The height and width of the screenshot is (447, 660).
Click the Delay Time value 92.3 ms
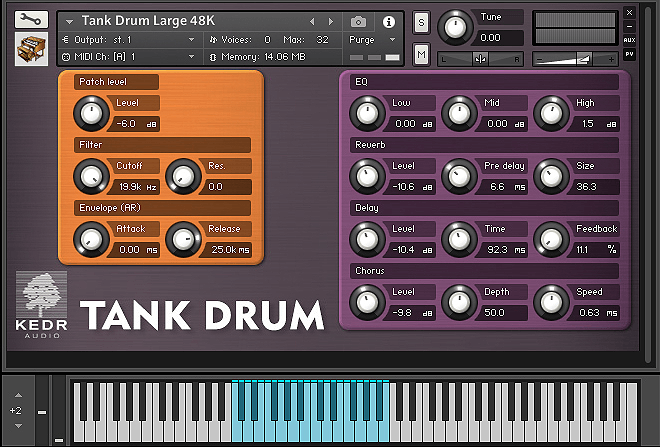coord(503,250)
